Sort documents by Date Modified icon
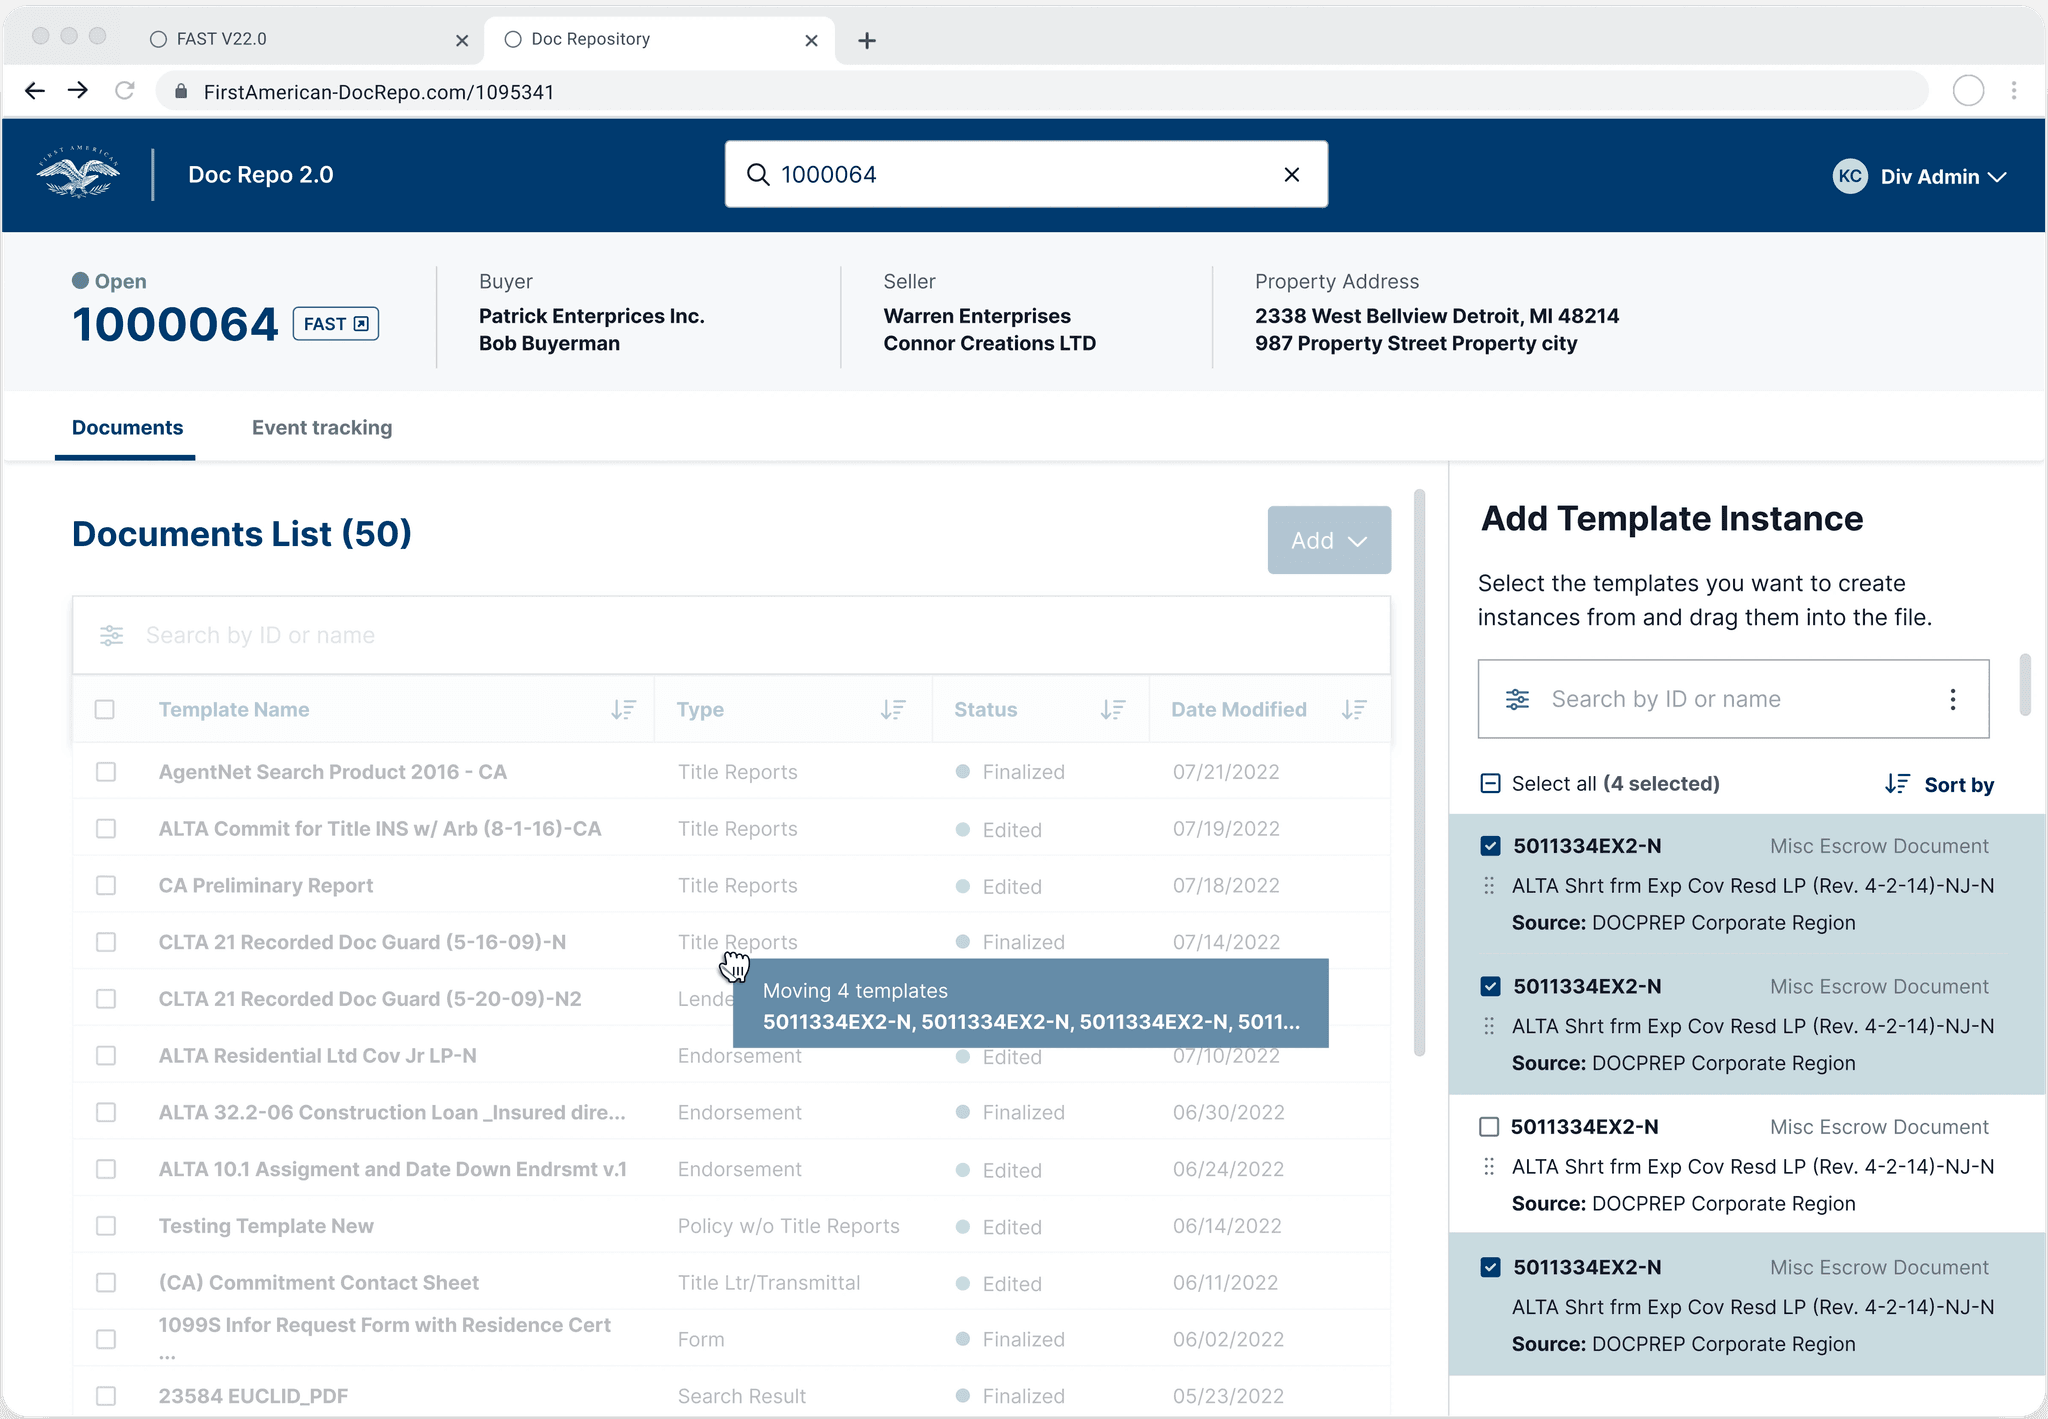This screenshot has width=2048, height=1419. pyautogui.click(x=1354, y=709)
